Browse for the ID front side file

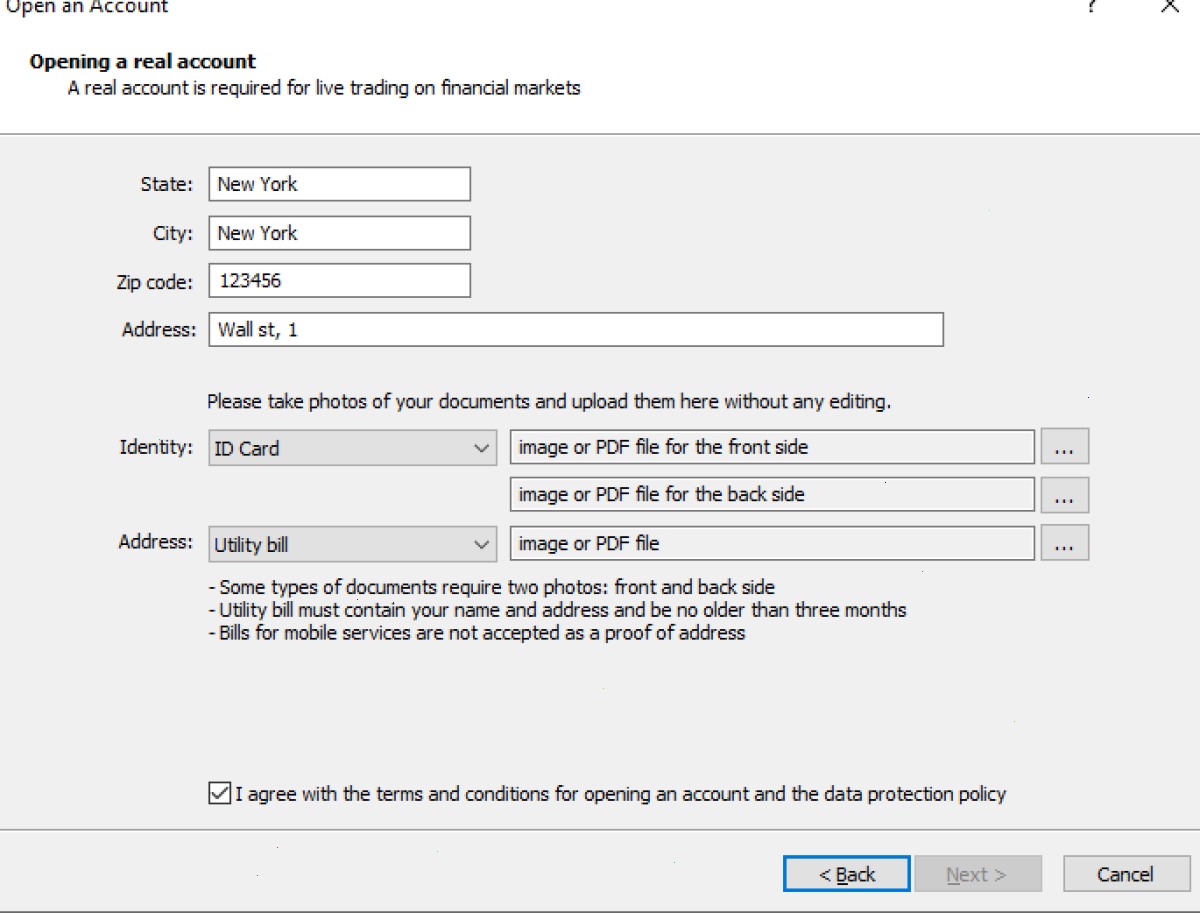tap(1064, 447)
